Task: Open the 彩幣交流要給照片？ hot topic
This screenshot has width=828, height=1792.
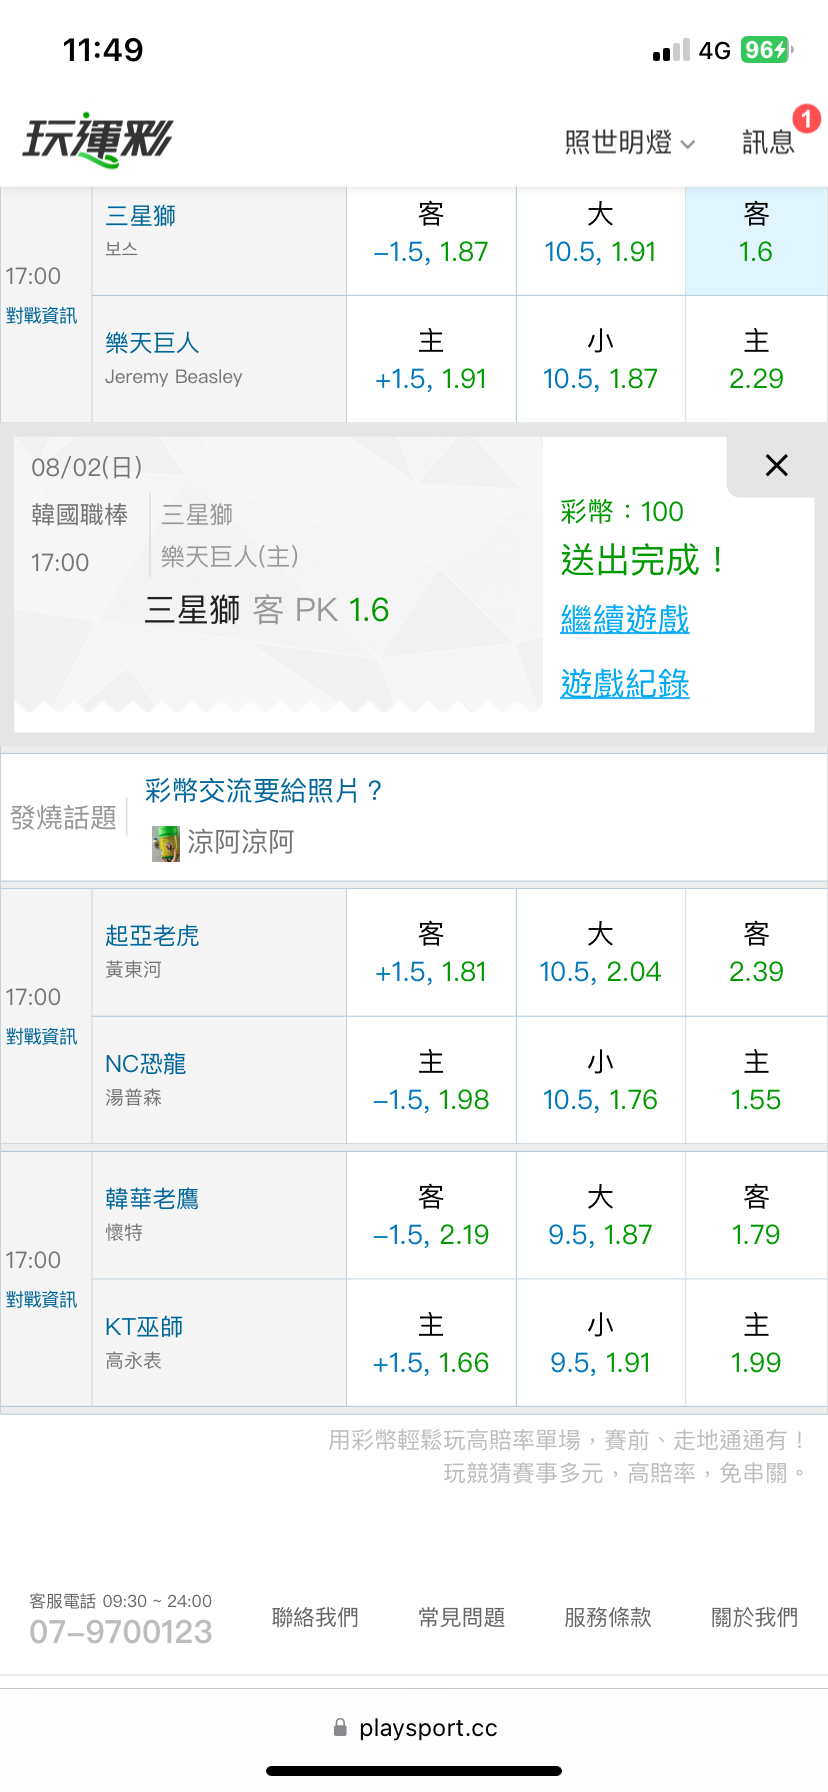Action: [264, 791]
